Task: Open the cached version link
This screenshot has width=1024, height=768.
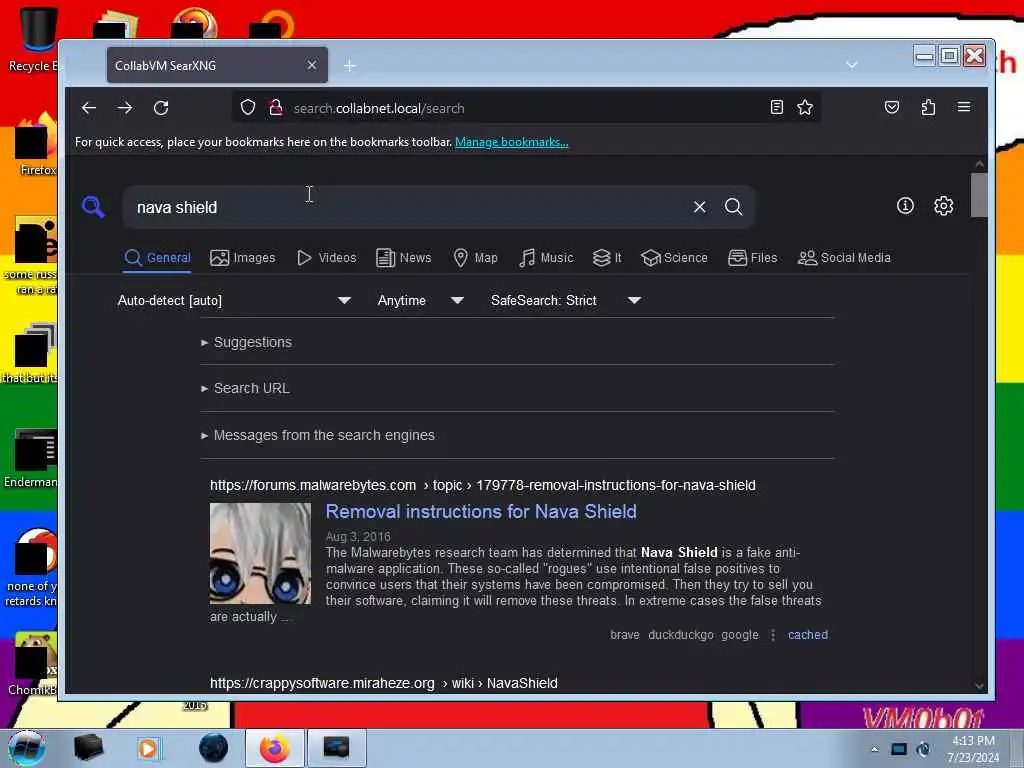Action: [x=808, y=635]
